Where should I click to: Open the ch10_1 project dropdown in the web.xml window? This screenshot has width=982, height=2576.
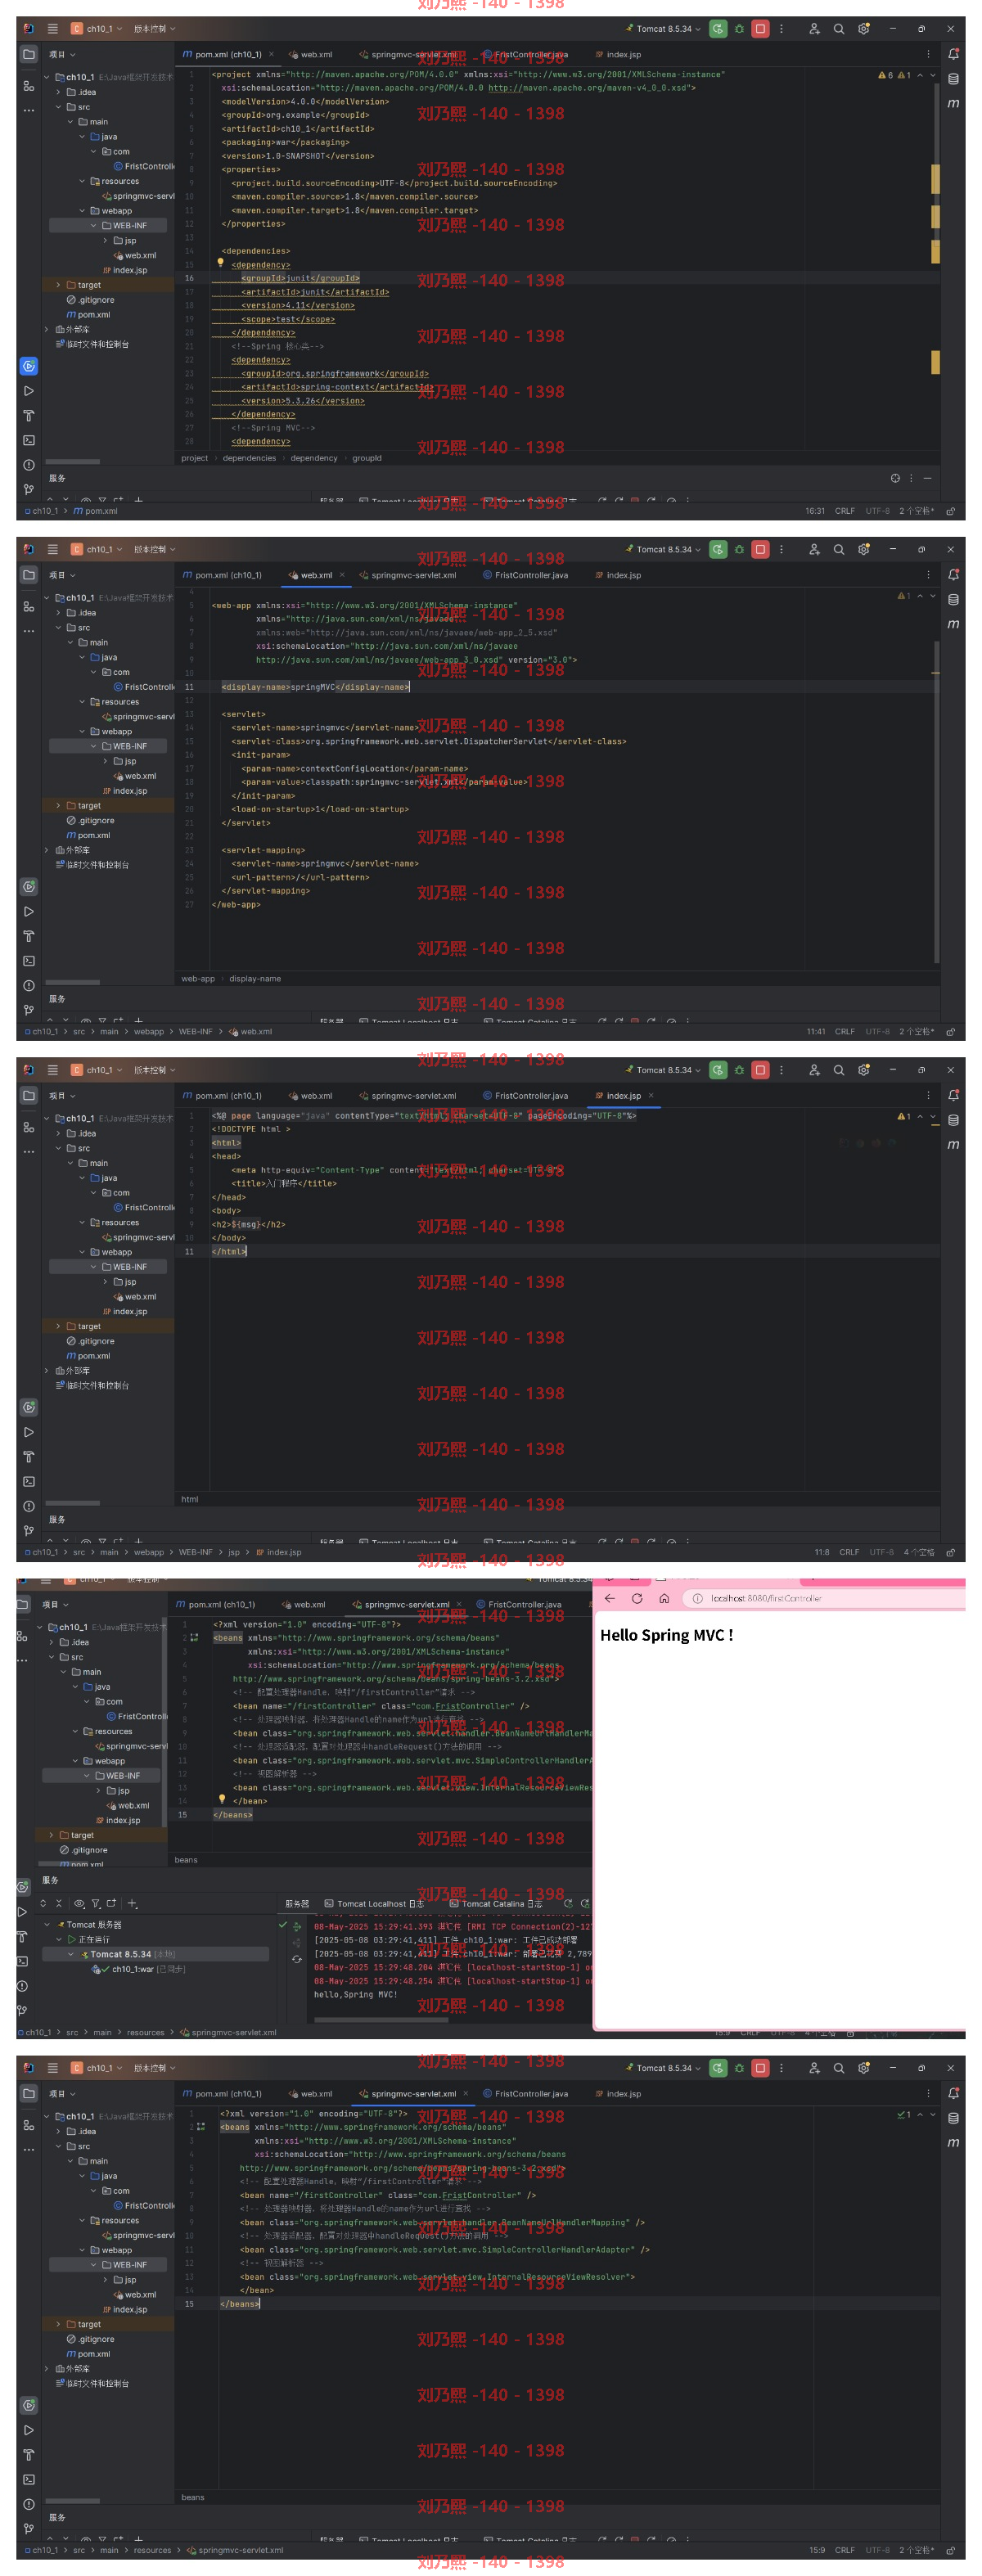click(x=97, y=549)
